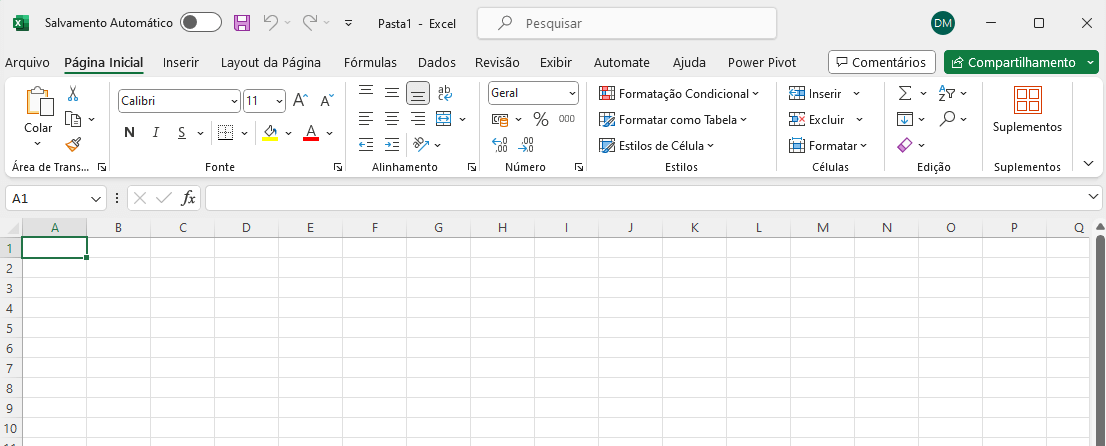Click the Find and Select magnifier icon
This screenshot has width=1106, height=446.
click(947, 119)
